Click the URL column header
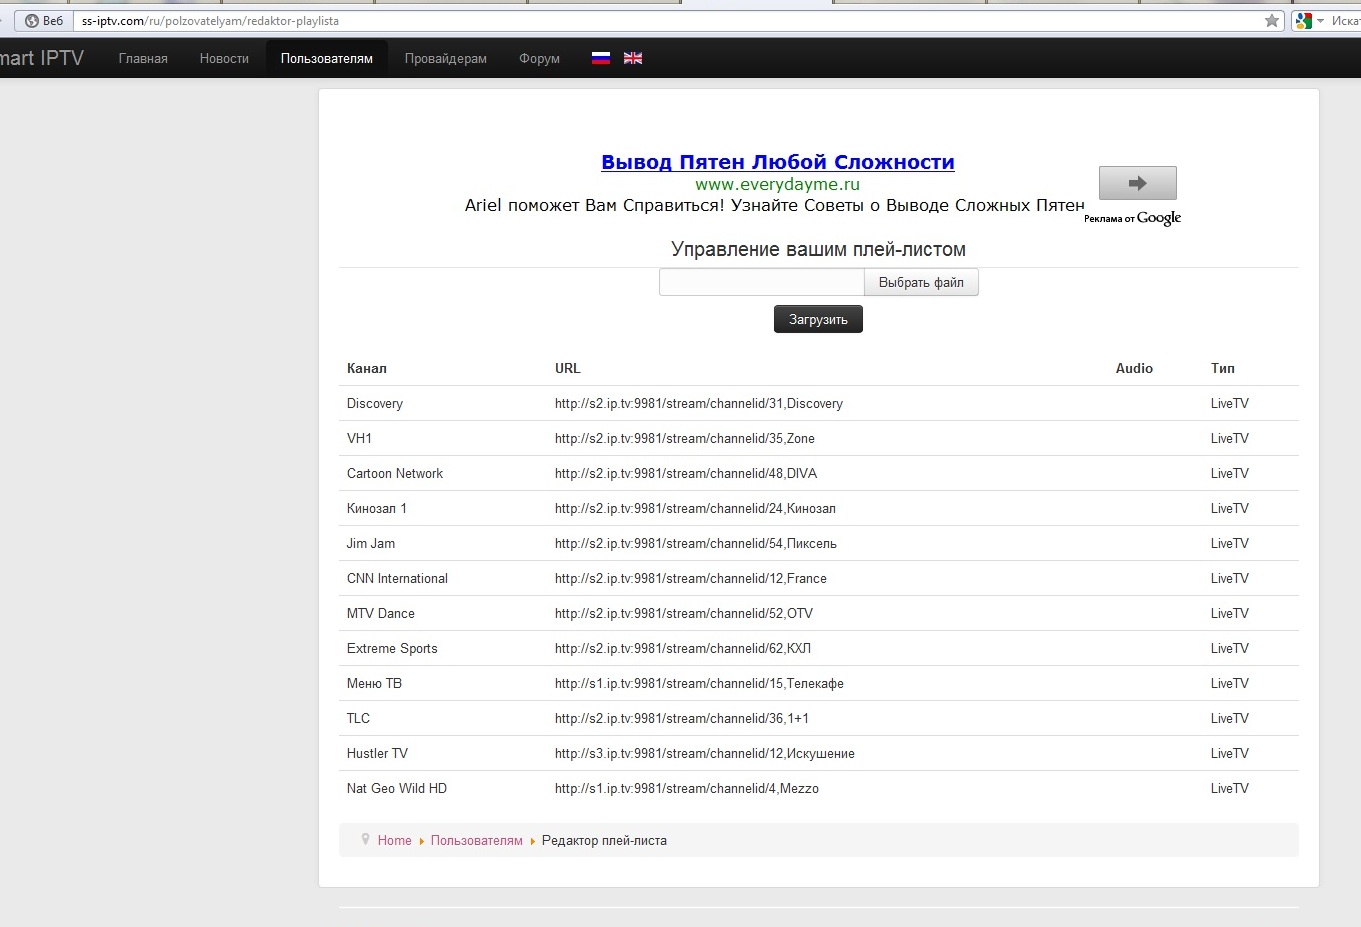 pyautogui.click(x=568, y=368)
